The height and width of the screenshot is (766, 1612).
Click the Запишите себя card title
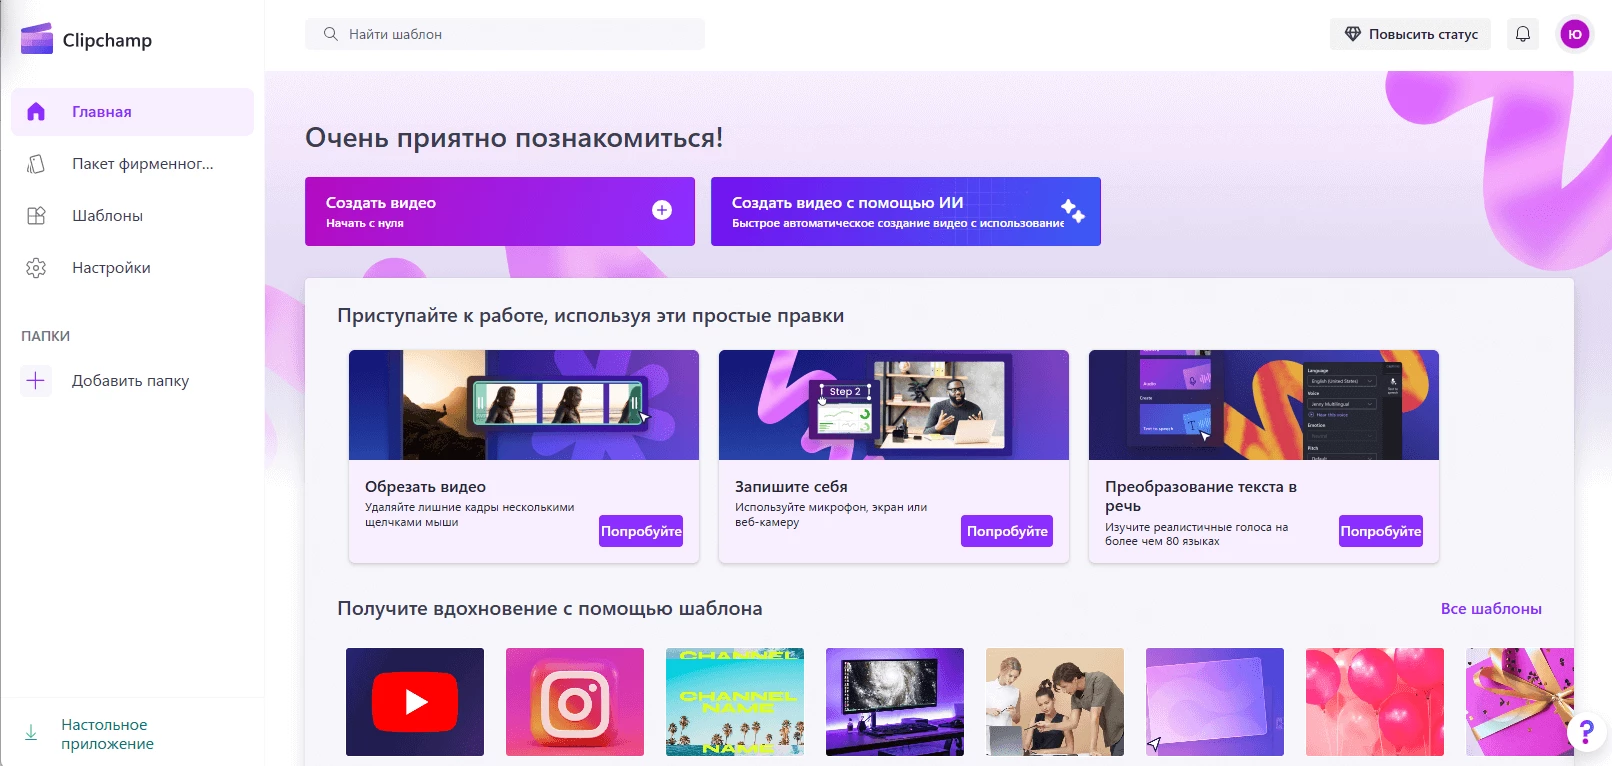click(x=791, y=487)
